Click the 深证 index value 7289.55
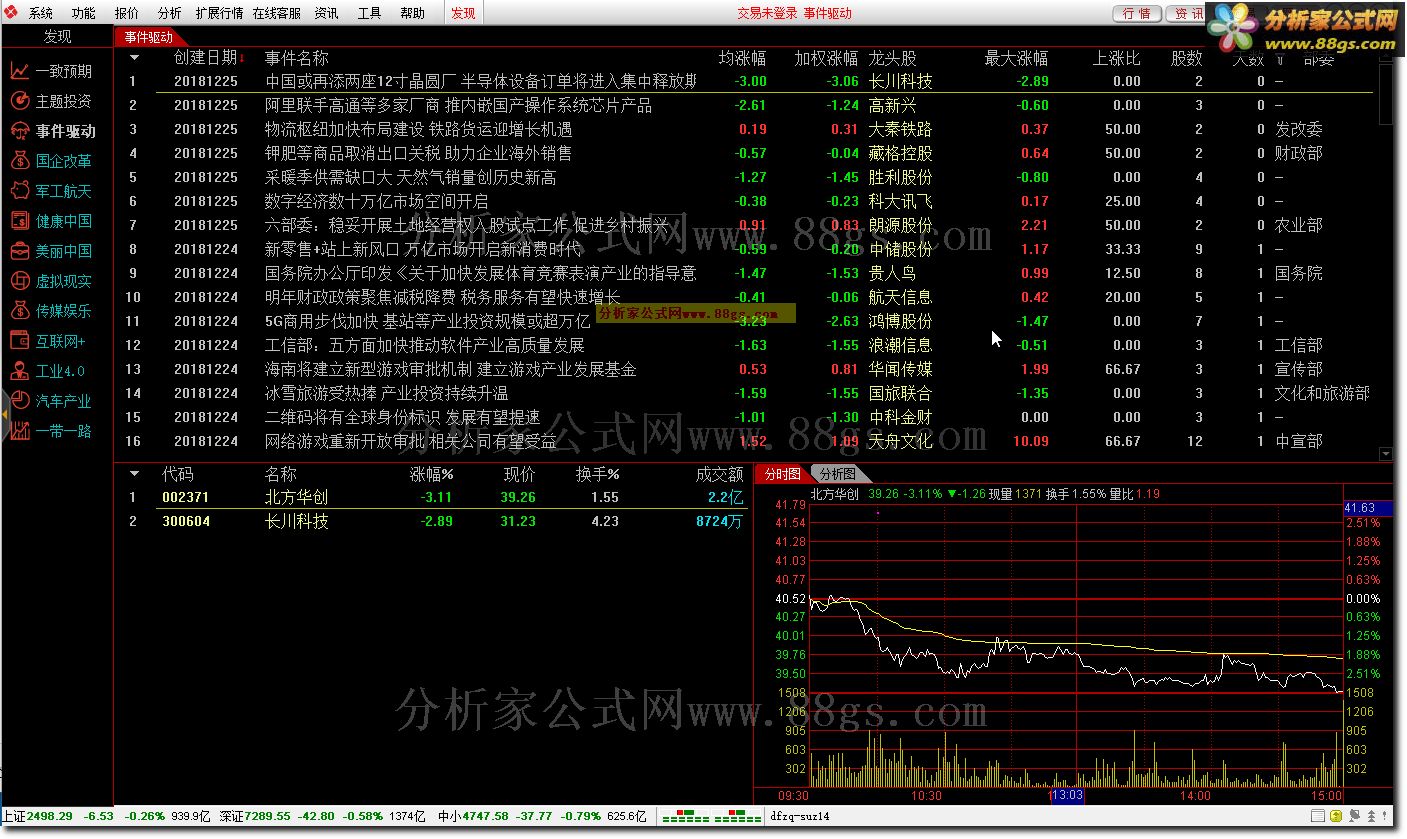 point(268,816)
